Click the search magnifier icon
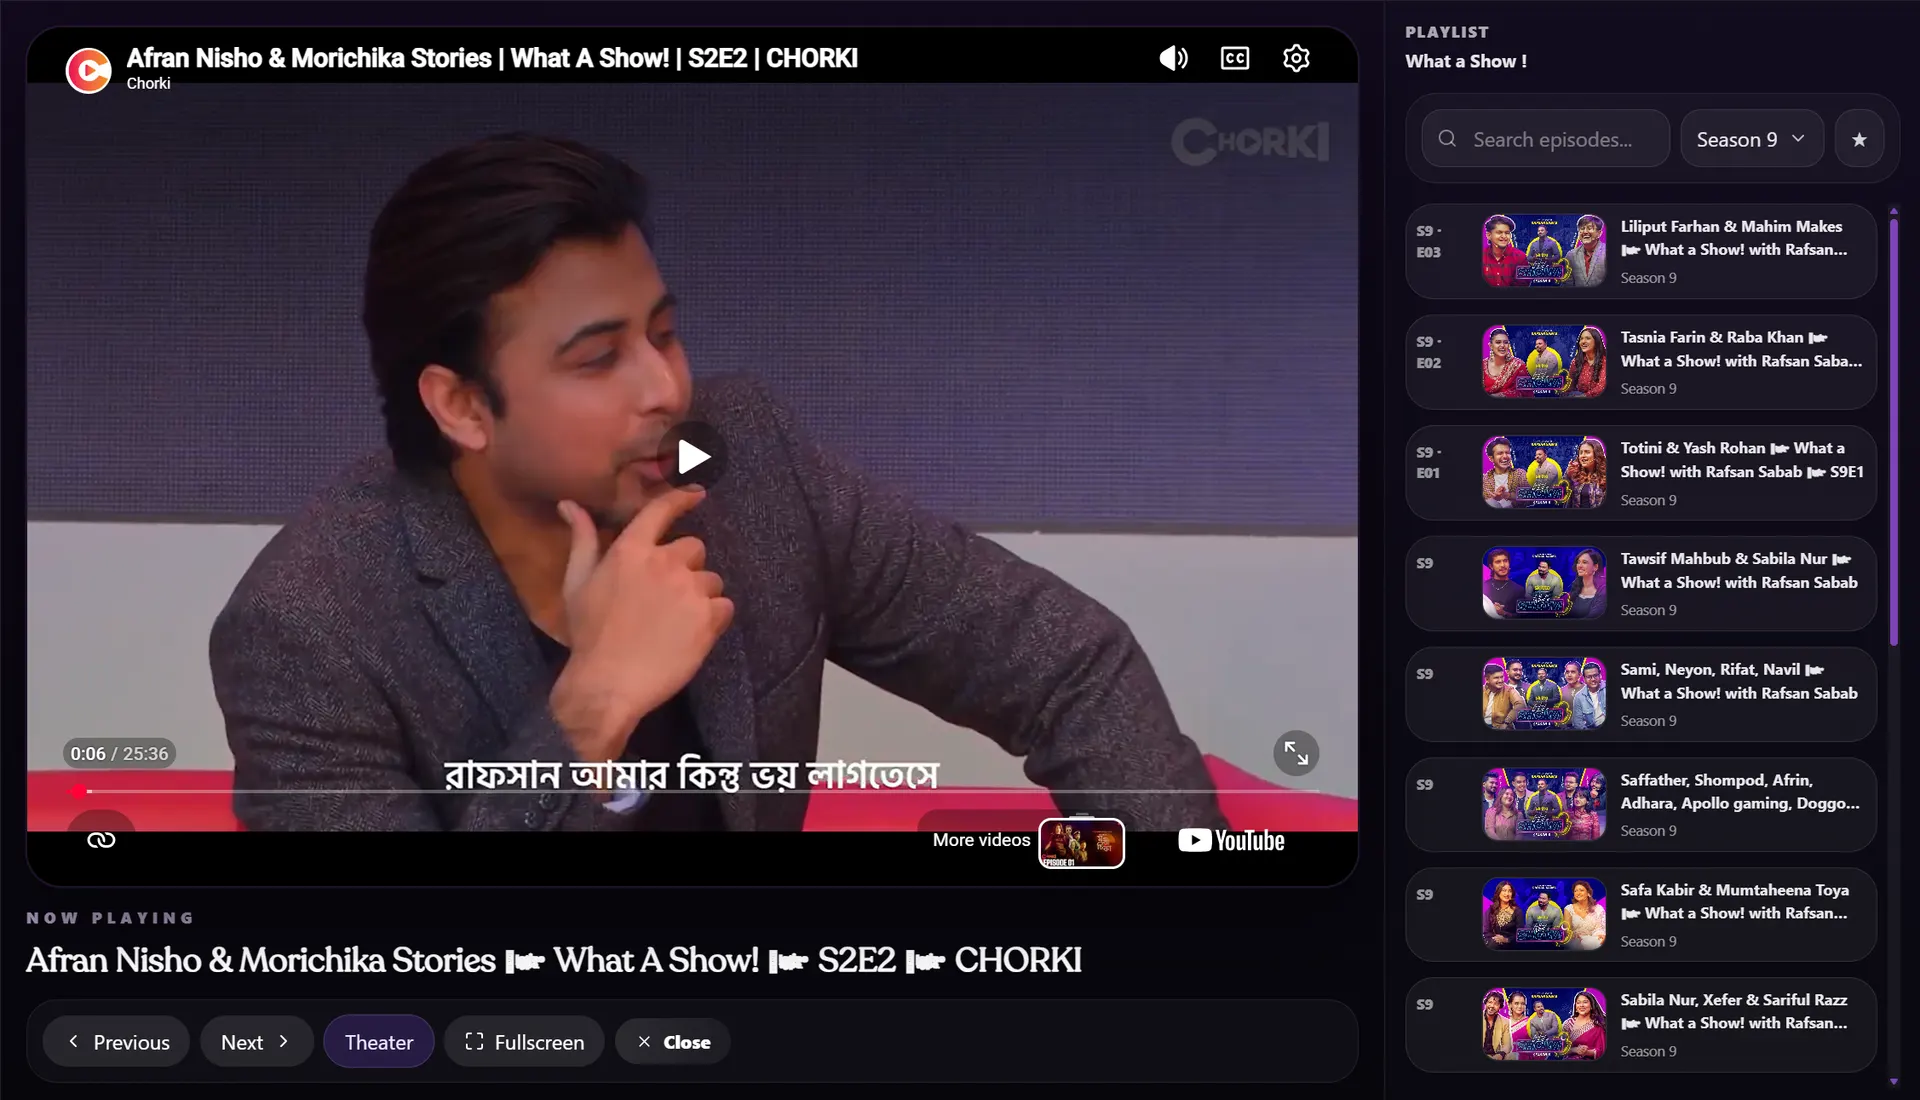 coord(1447,139)
